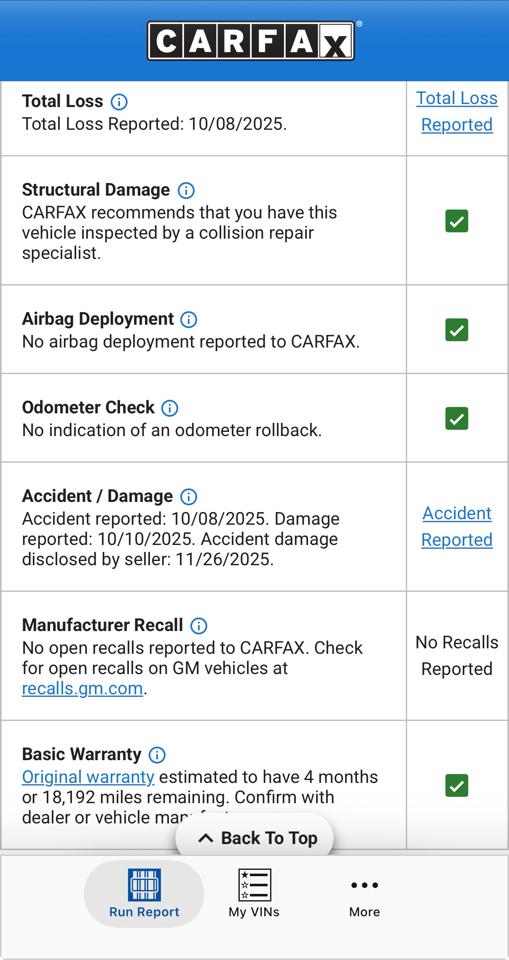Tap the Basic Warranty info icon
The image size is (509, 960).
click(157, 755)
